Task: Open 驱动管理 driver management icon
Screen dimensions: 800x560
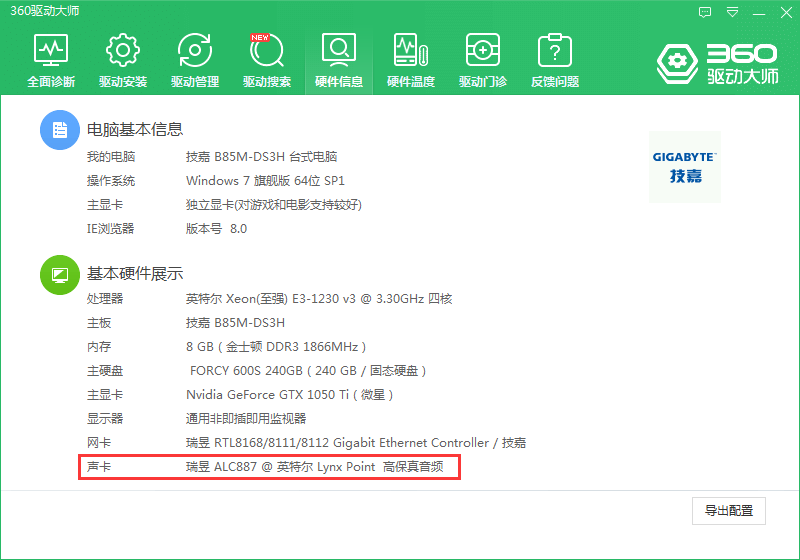Action: (195, 60)
